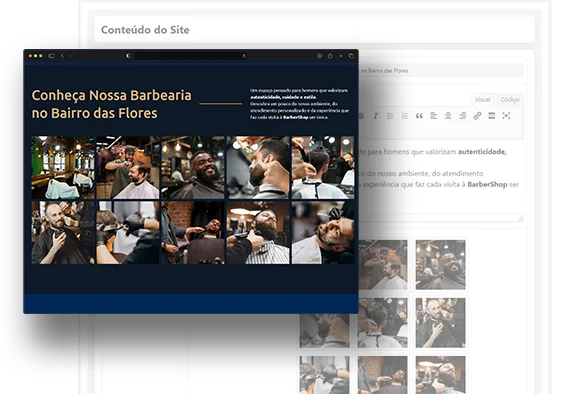This screenshot has height=394, width=564.
Task: Click the editor text 'autenticidade,'
Action: click(x=482, y=152)
